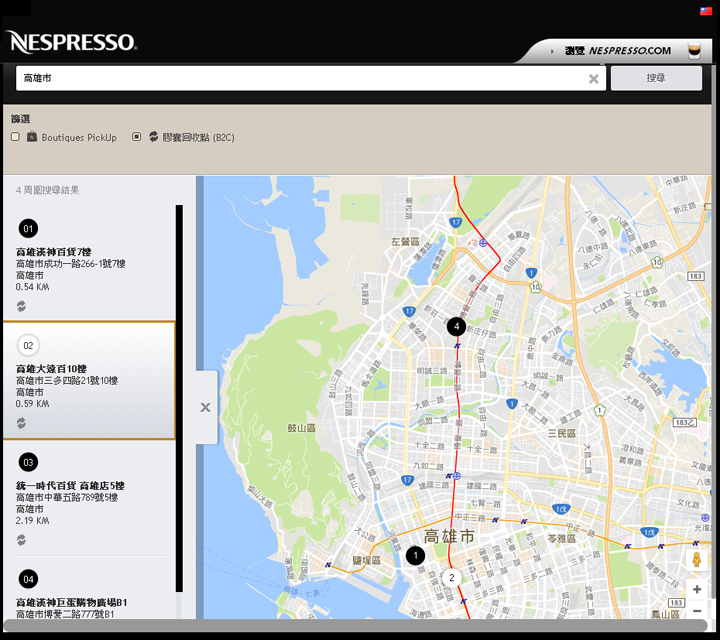
Task: Zoom in the map with plus button
Action: (697, 590)
